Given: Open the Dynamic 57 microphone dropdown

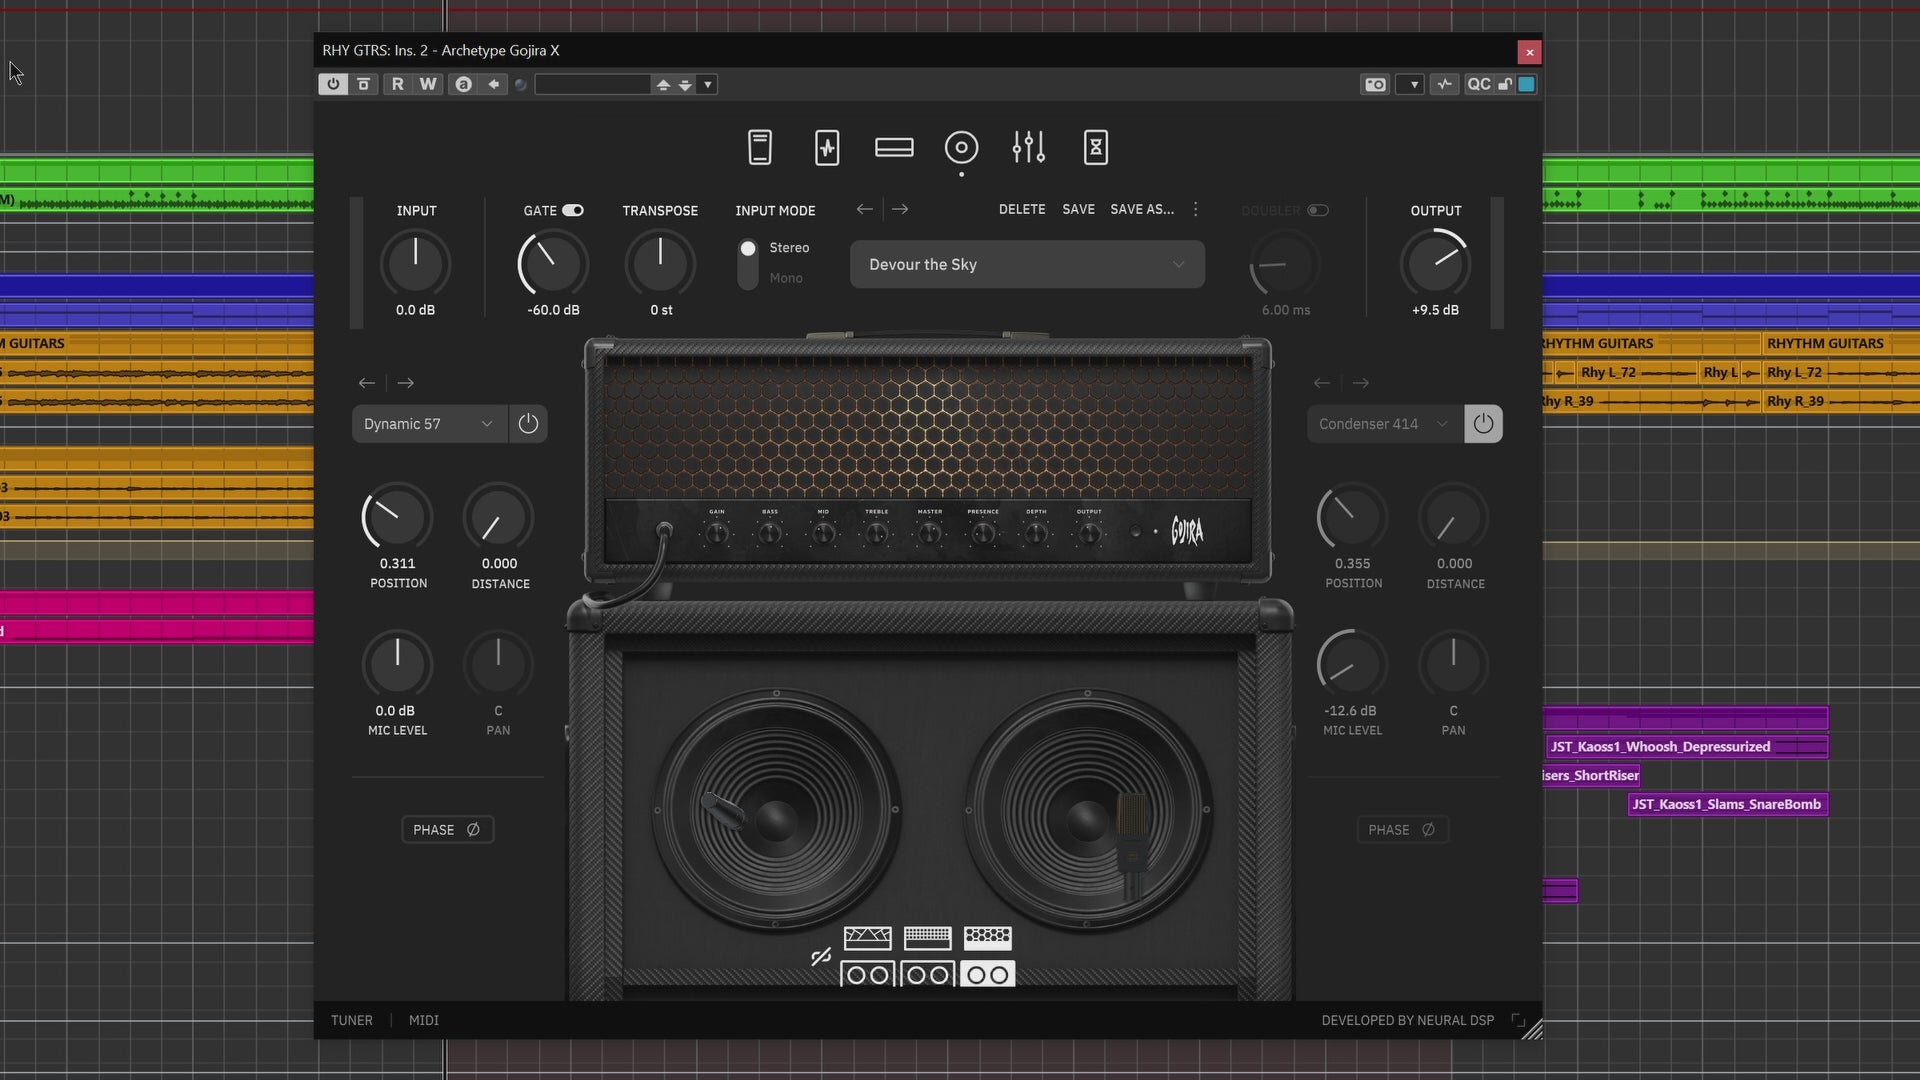Looking at the screenshot, I should point(429,424).
